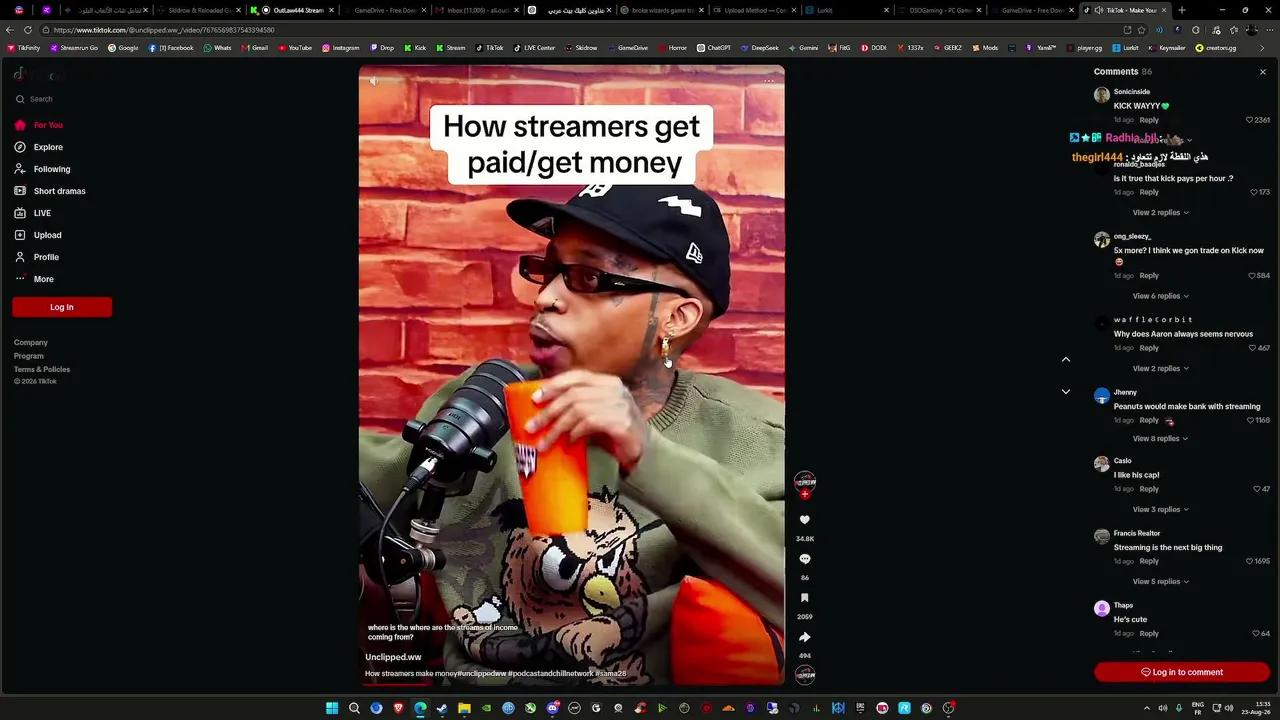
Task: Bookmark the video to favorites
Action: (805, 598)
